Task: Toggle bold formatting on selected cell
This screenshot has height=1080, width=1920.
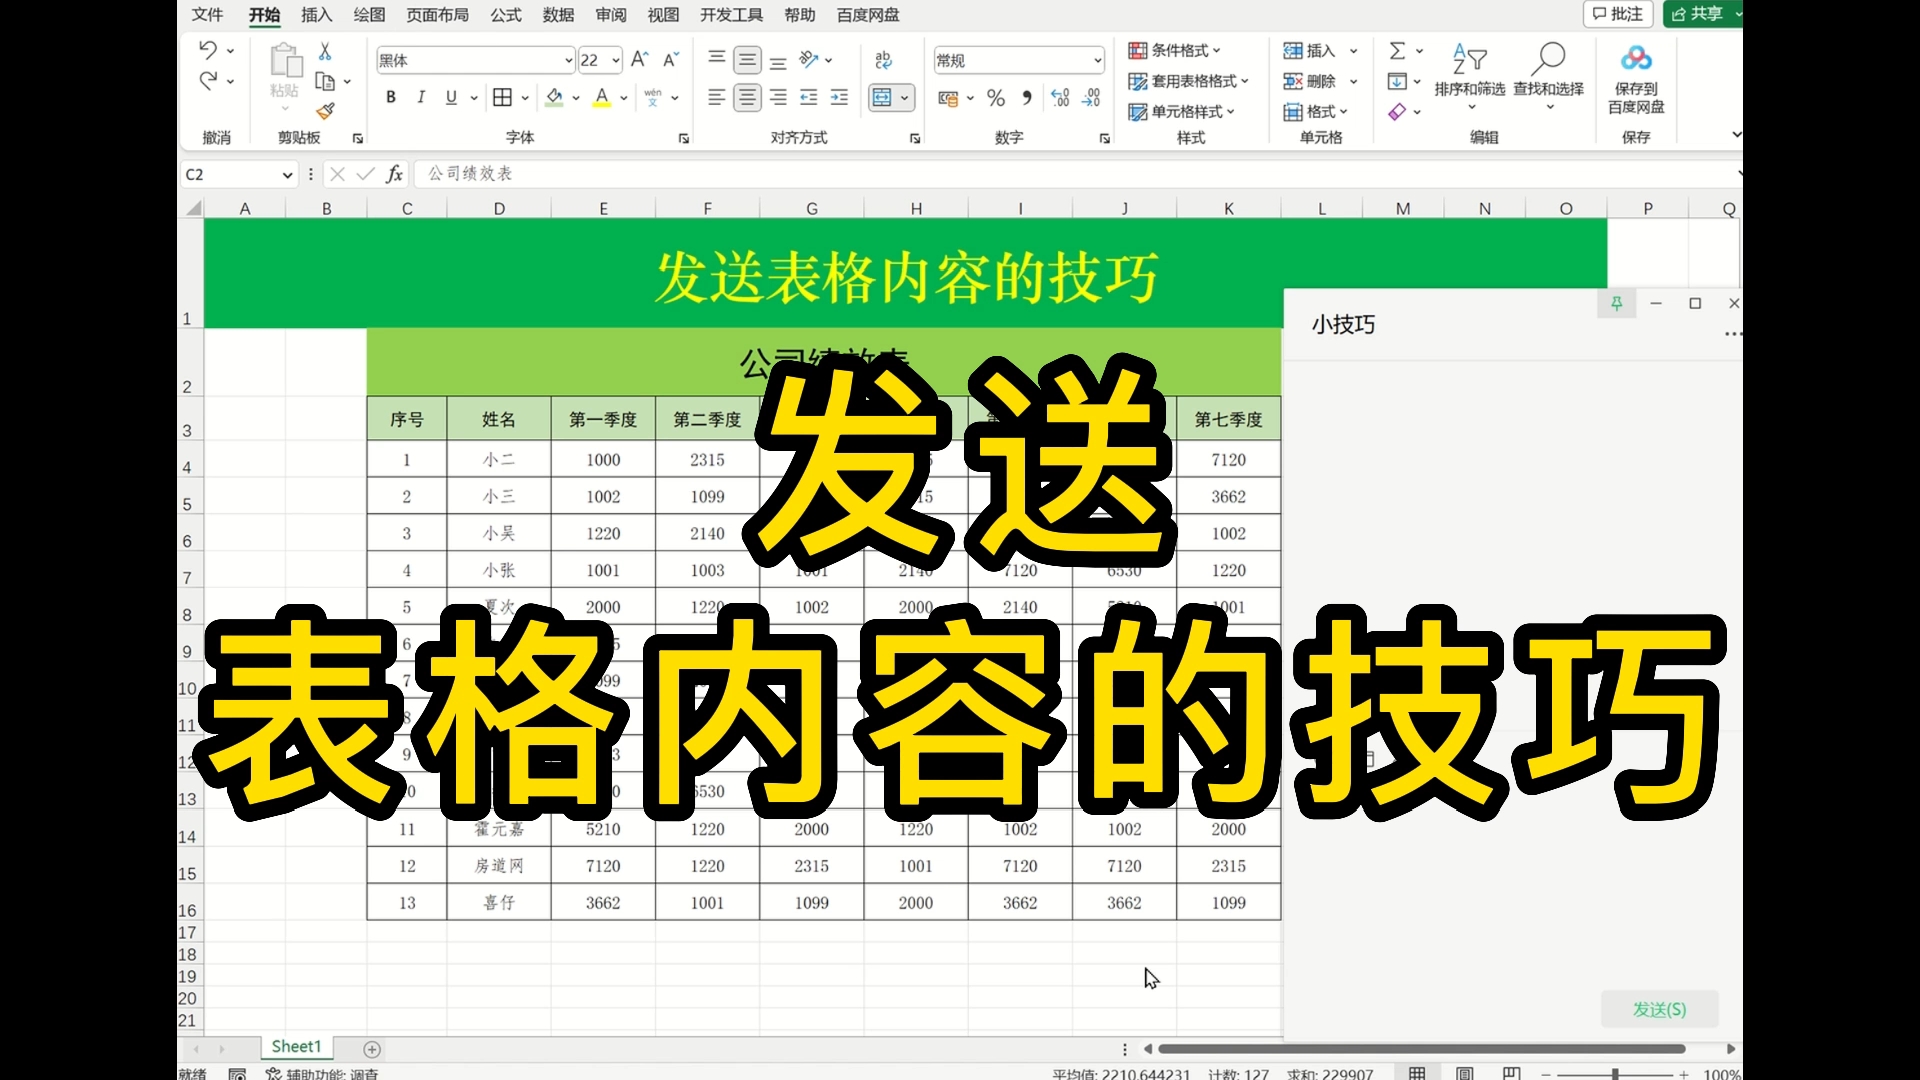Action: [x=391, y=98]
